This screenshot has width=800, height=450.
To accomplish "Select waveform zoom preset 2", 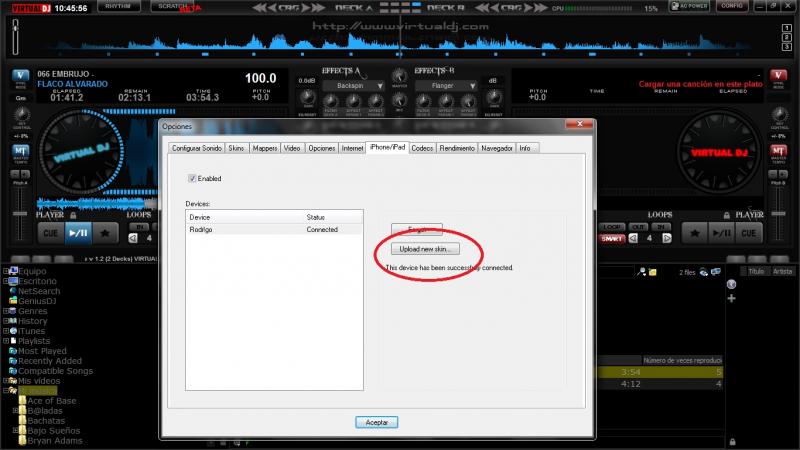I will [786, 38].
